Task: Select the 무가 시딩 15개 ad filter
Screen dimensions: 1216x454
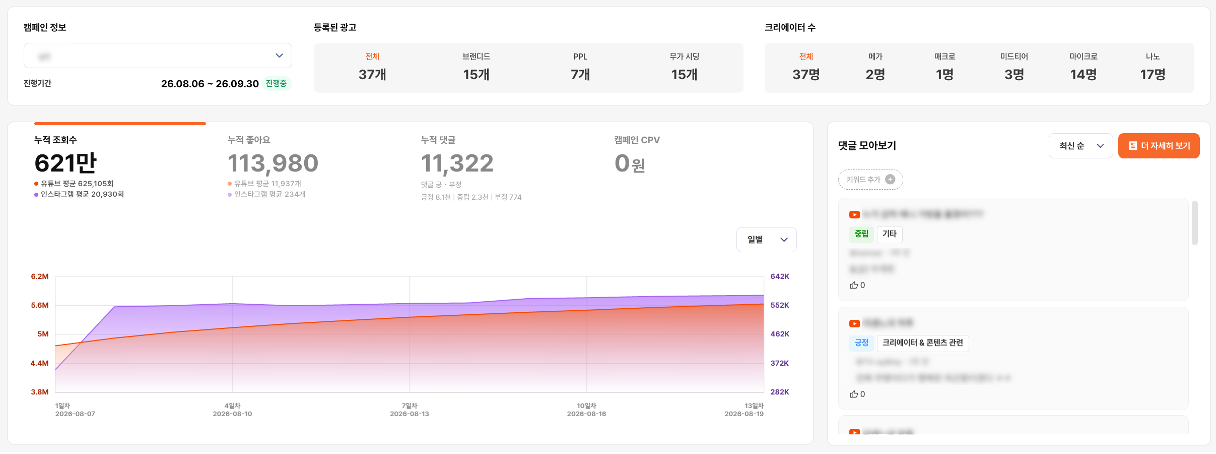Action: point(684,67)
